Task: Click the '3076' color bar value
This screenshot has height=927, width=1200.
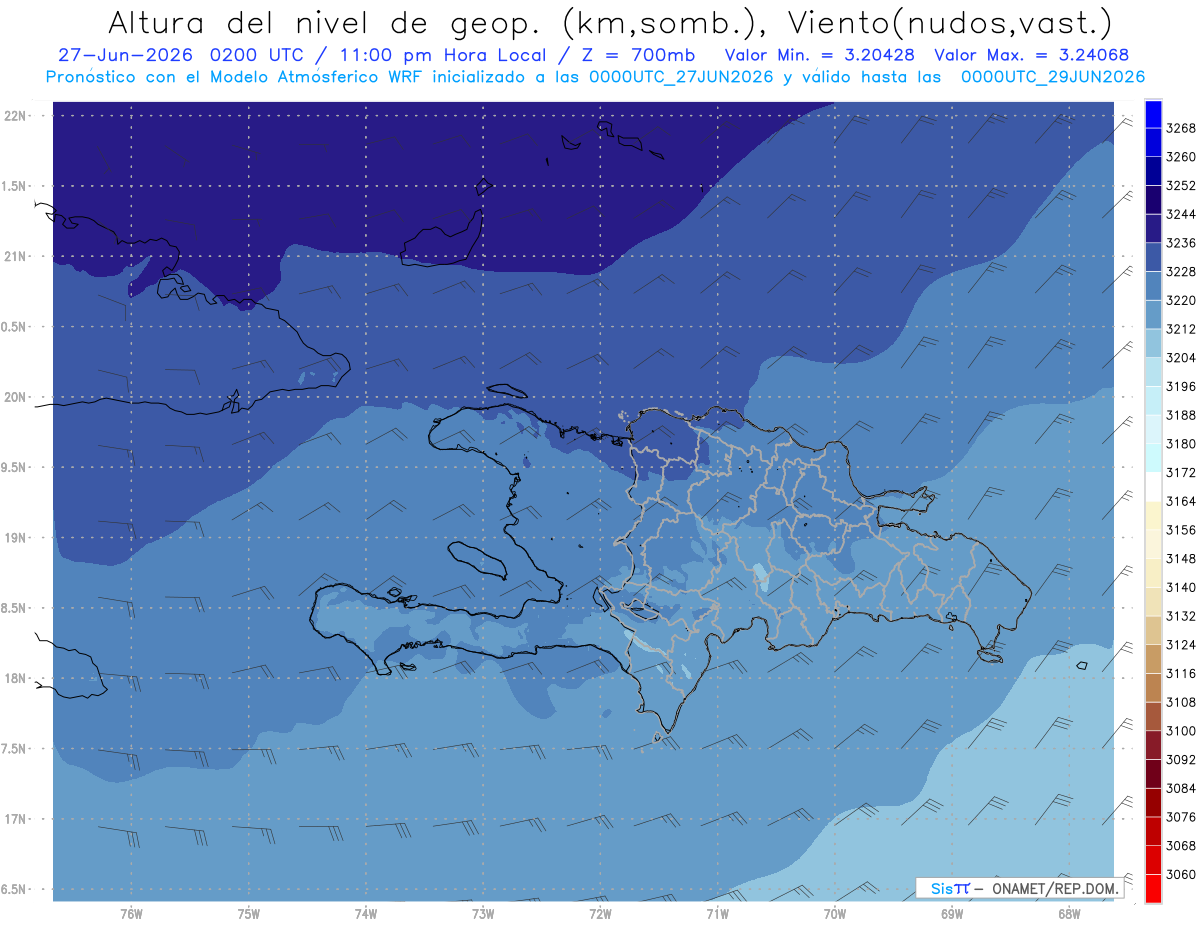Action: pos(1181,817)
